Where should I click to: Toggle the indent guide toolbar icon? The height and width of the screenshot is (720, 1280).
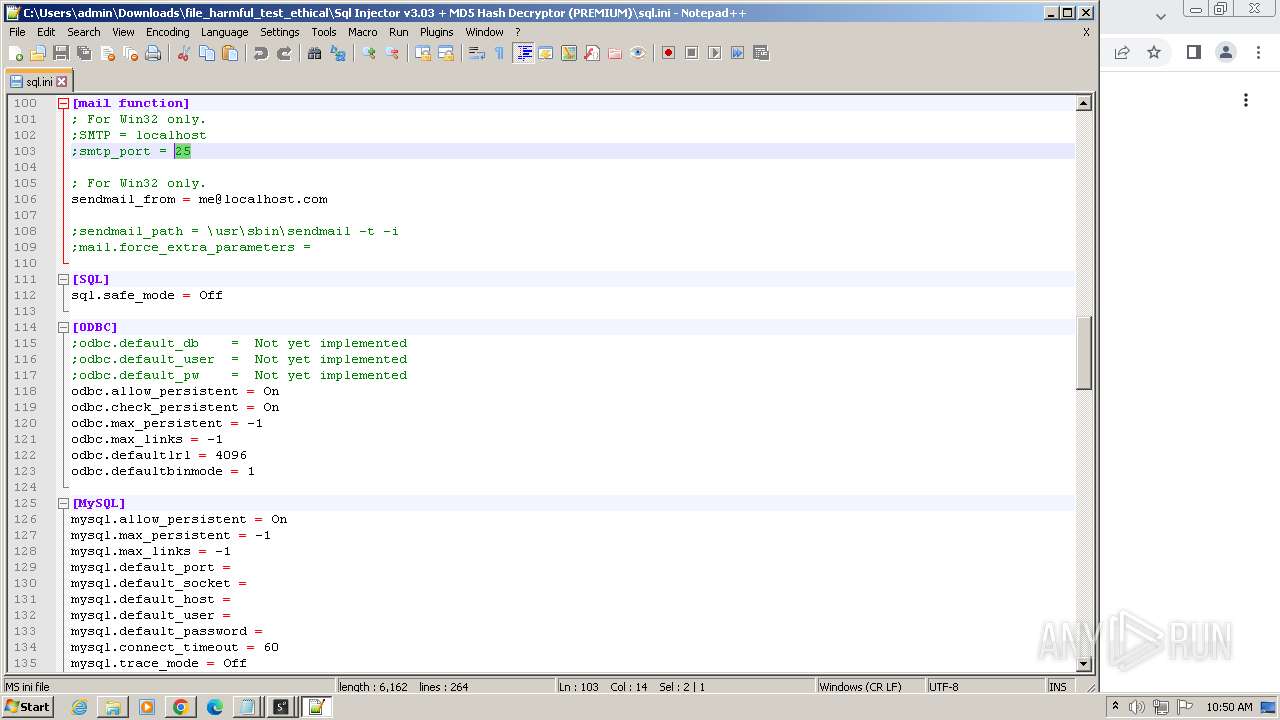pyautogui.click(x=523, y=53)
